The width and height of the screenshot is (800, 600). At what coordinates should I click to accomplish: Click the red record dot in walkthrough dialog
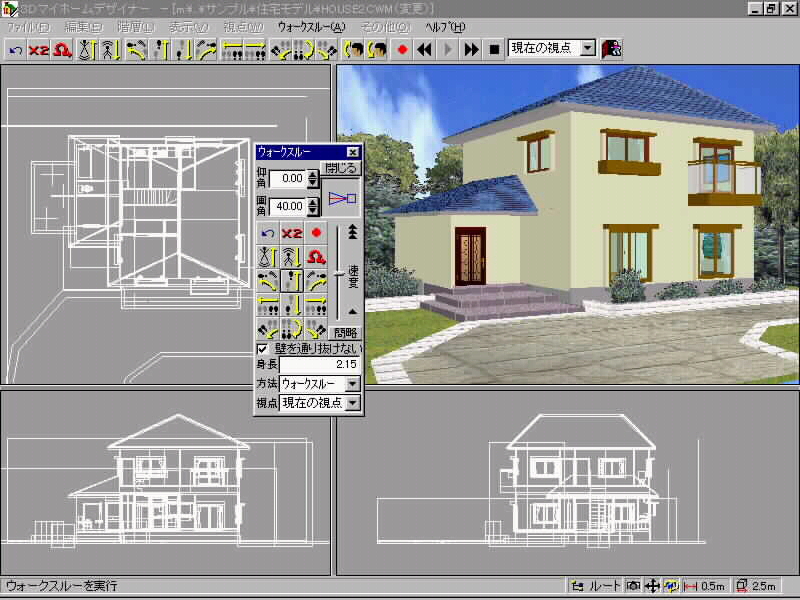(x=316, y=233)
